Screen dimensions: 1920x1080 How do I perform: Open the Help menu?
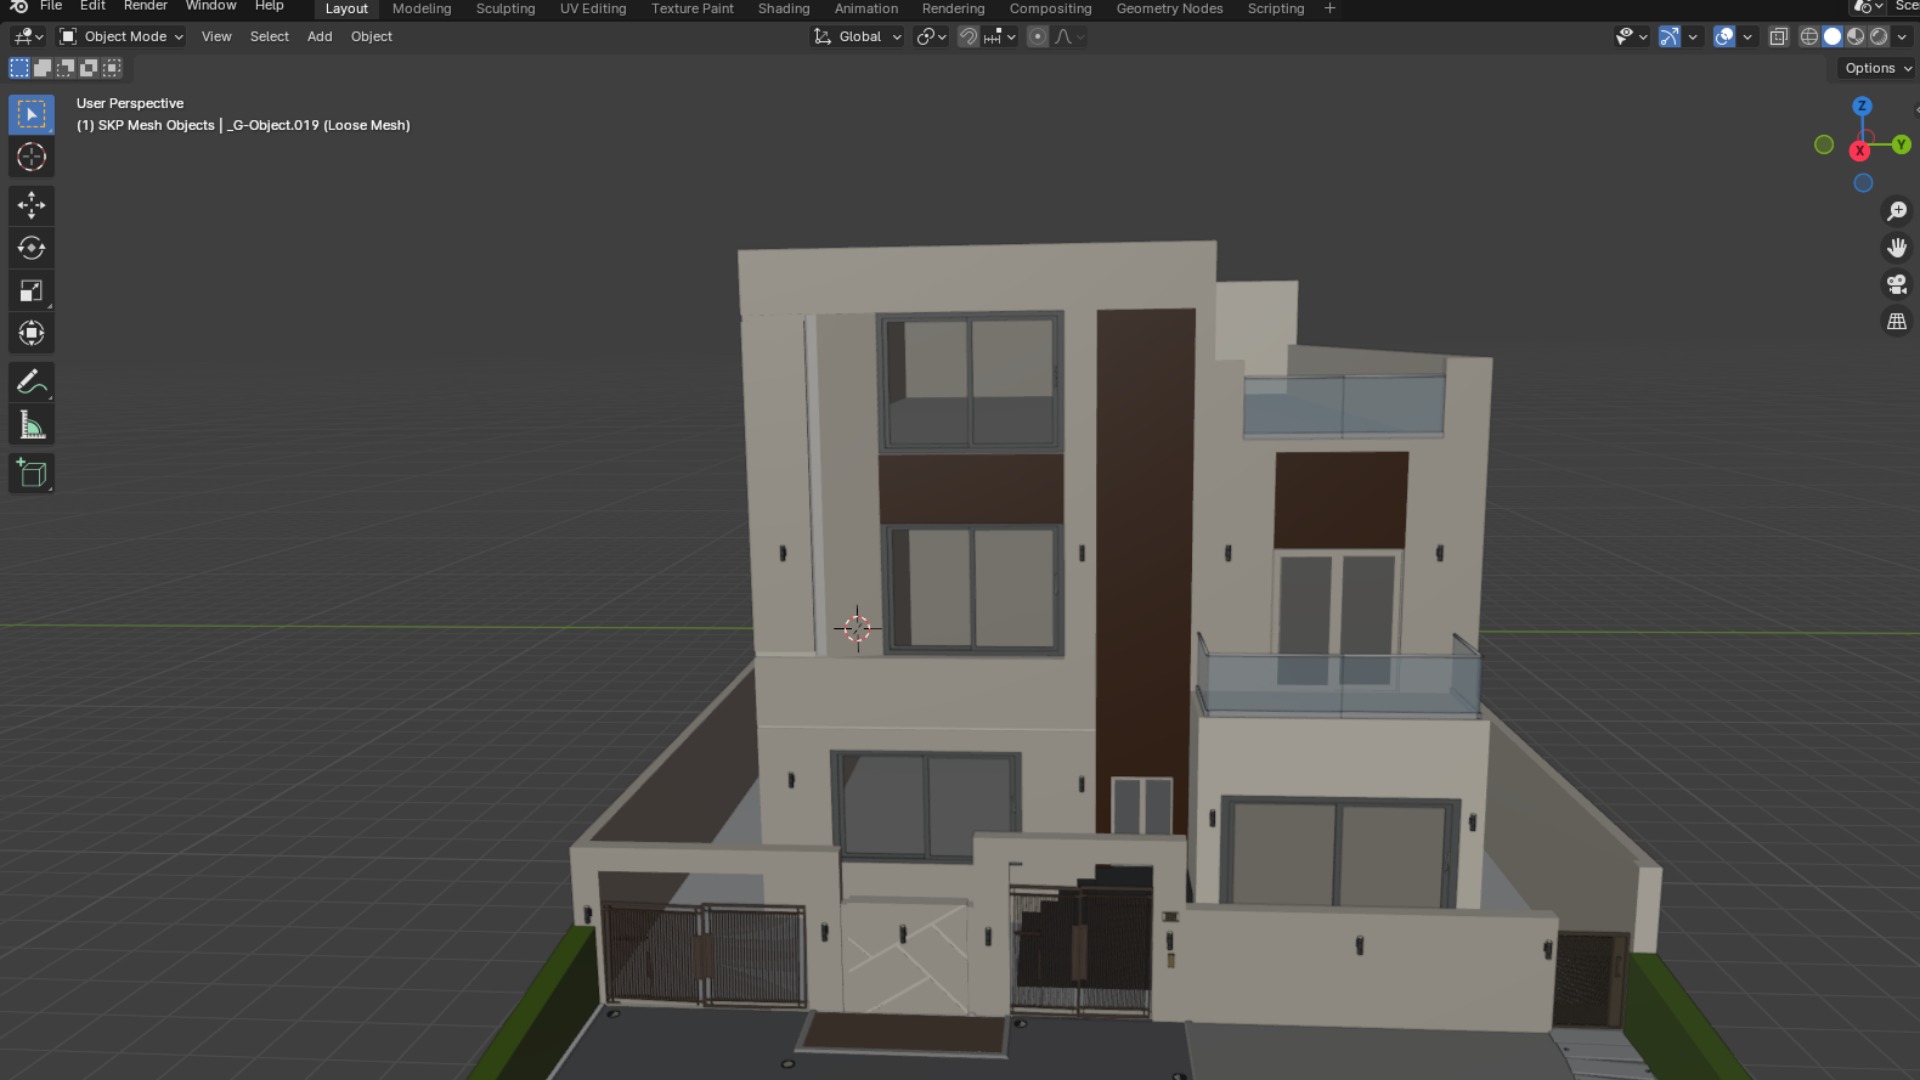click(x=269, y=6)
